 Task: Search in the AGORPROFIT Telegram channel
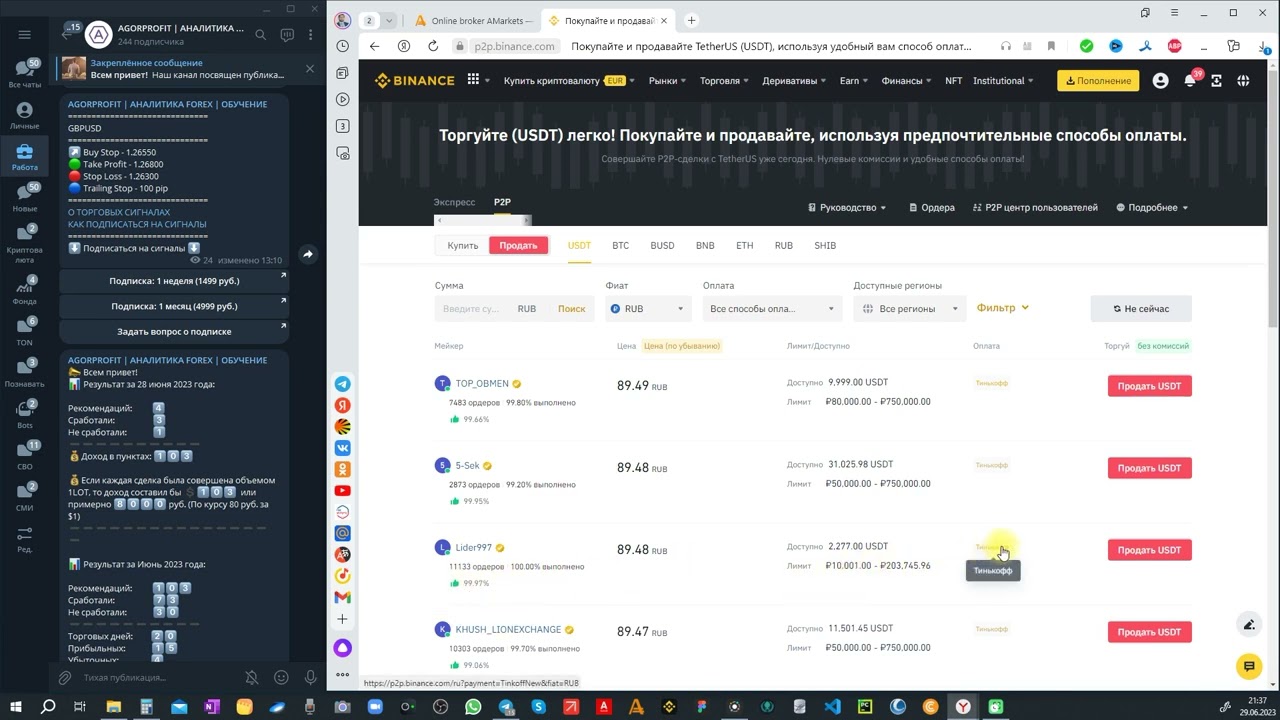260,34
